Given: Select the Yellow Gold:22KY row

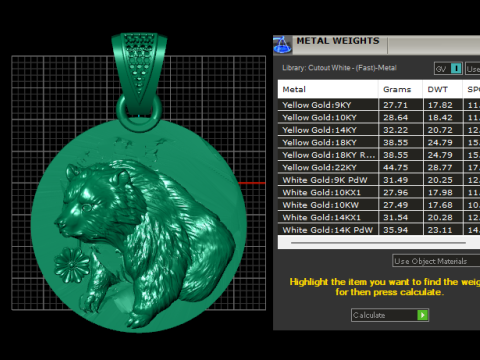Looking at the screenshot, I should tap(379, 167).
